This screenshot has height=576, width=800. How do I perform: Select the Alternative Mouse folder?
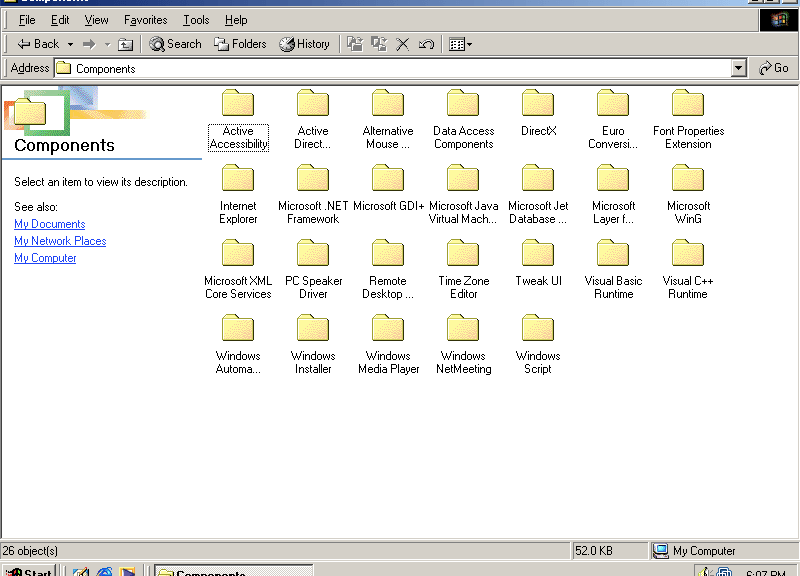[388, 120]
